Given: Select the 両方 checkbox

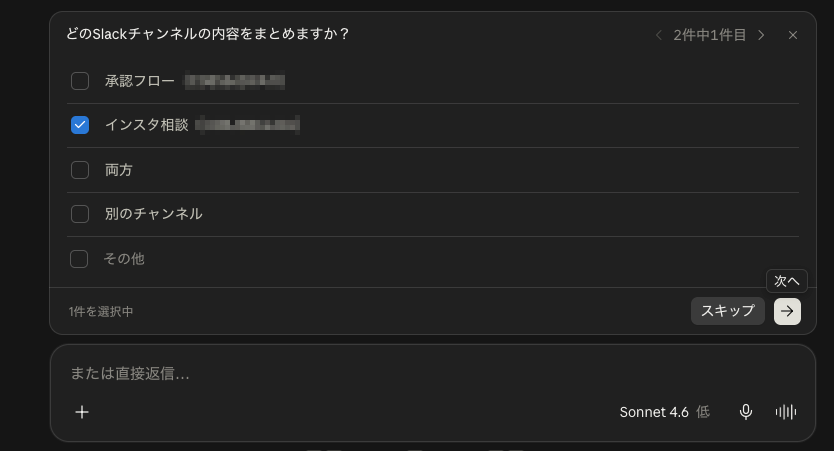Looking at the screenshot, I should tap(80, 170).
